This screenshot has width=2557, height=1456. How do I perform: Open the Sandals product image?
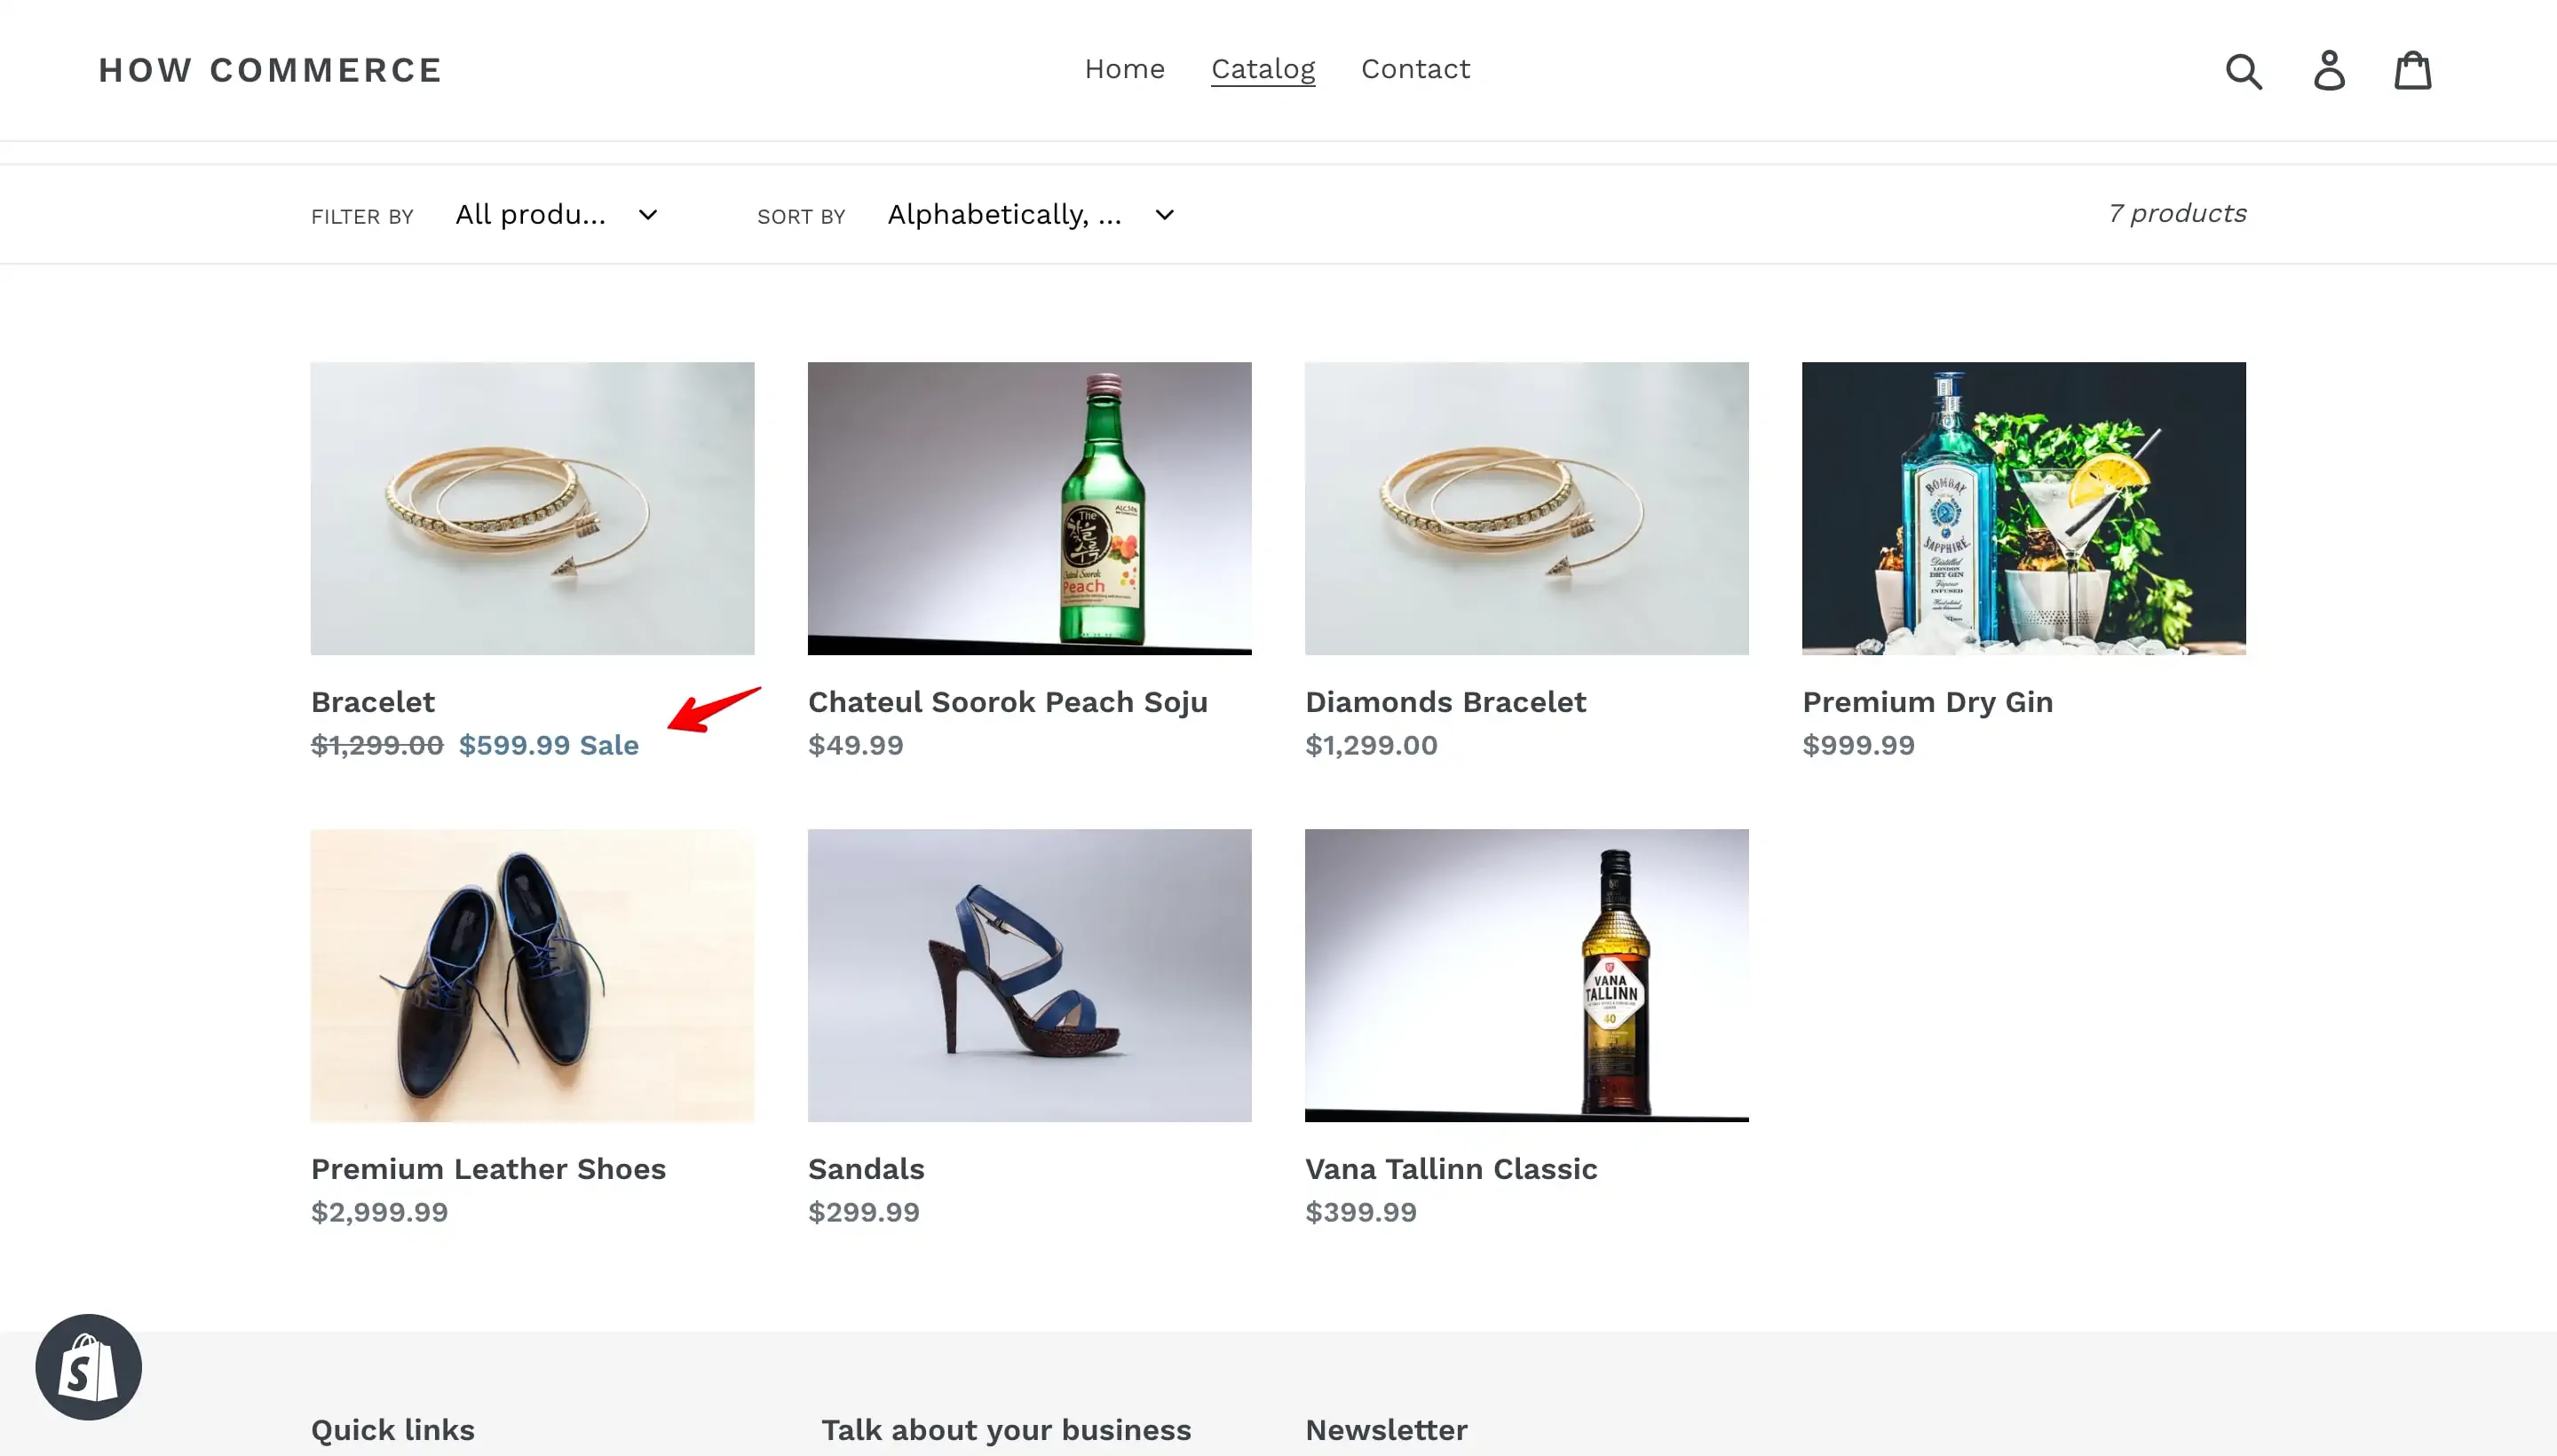1029,975
